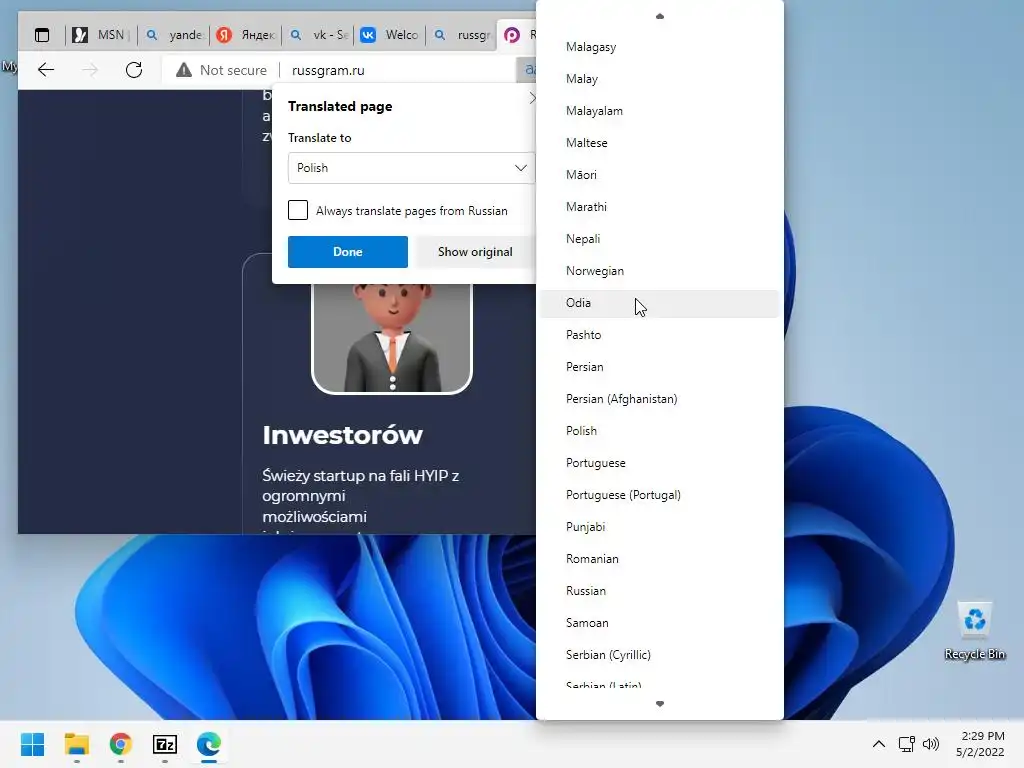Screen dimensions: 1024x768
Task: Click the Inwestorów heading
Action: 342,435
